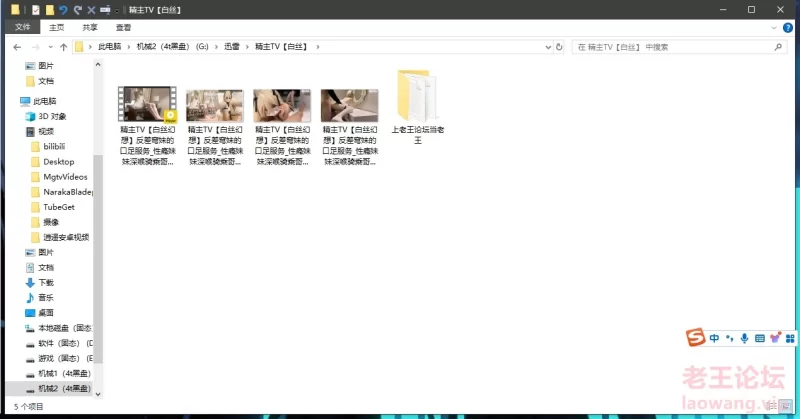Open 3D 对象 in the sidebar
The height and width of the screenshot is (419, 800).
(45, 116)
